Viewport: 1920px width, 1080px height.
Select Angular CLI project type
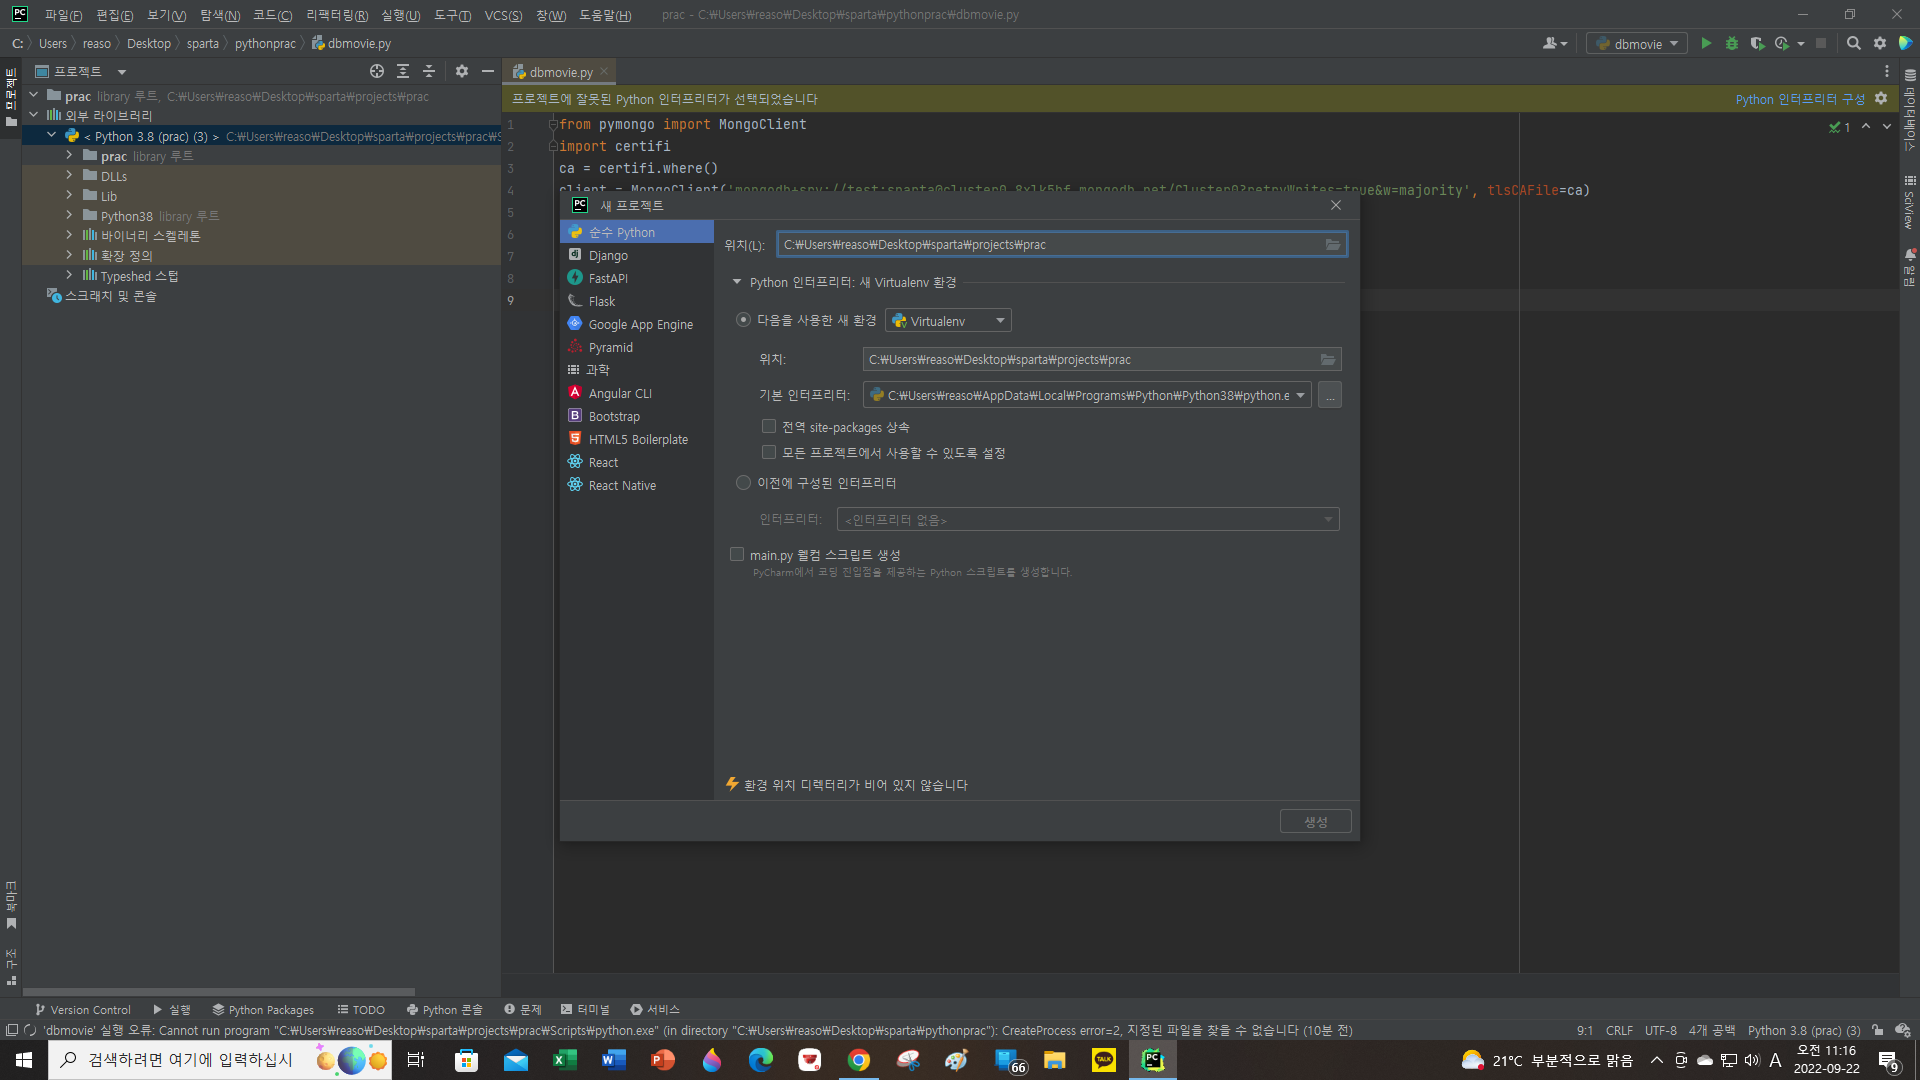pyautogui.click(x=620, y=393)
